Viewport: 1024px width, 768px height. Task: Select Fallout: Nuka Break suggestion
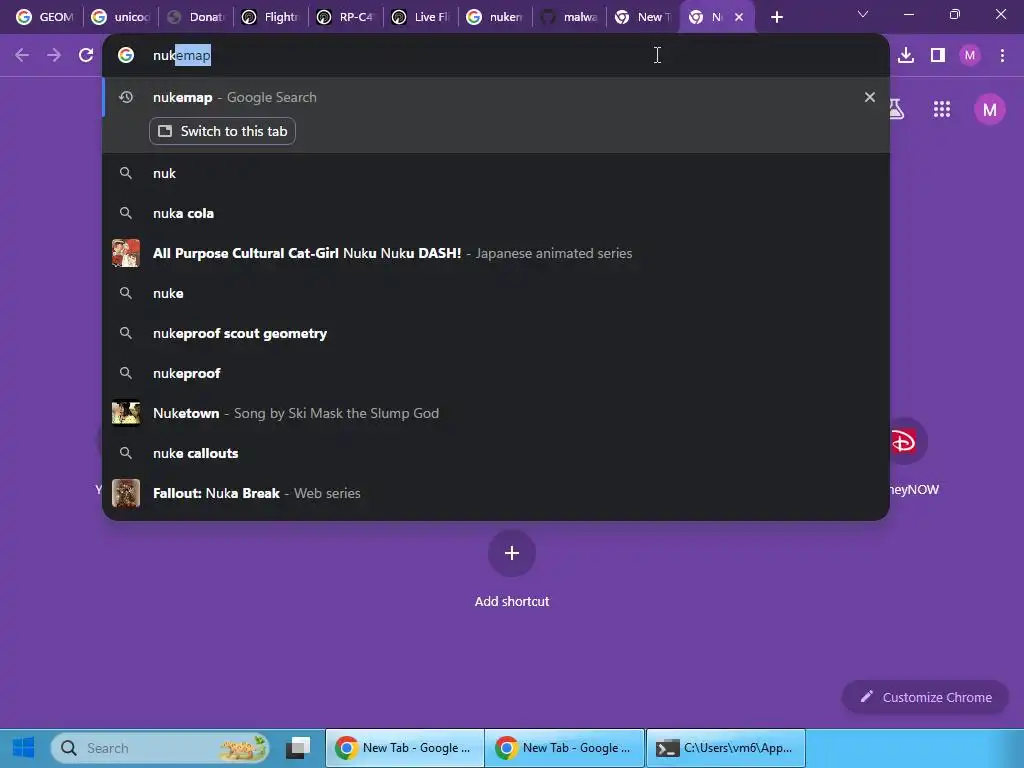496,493
